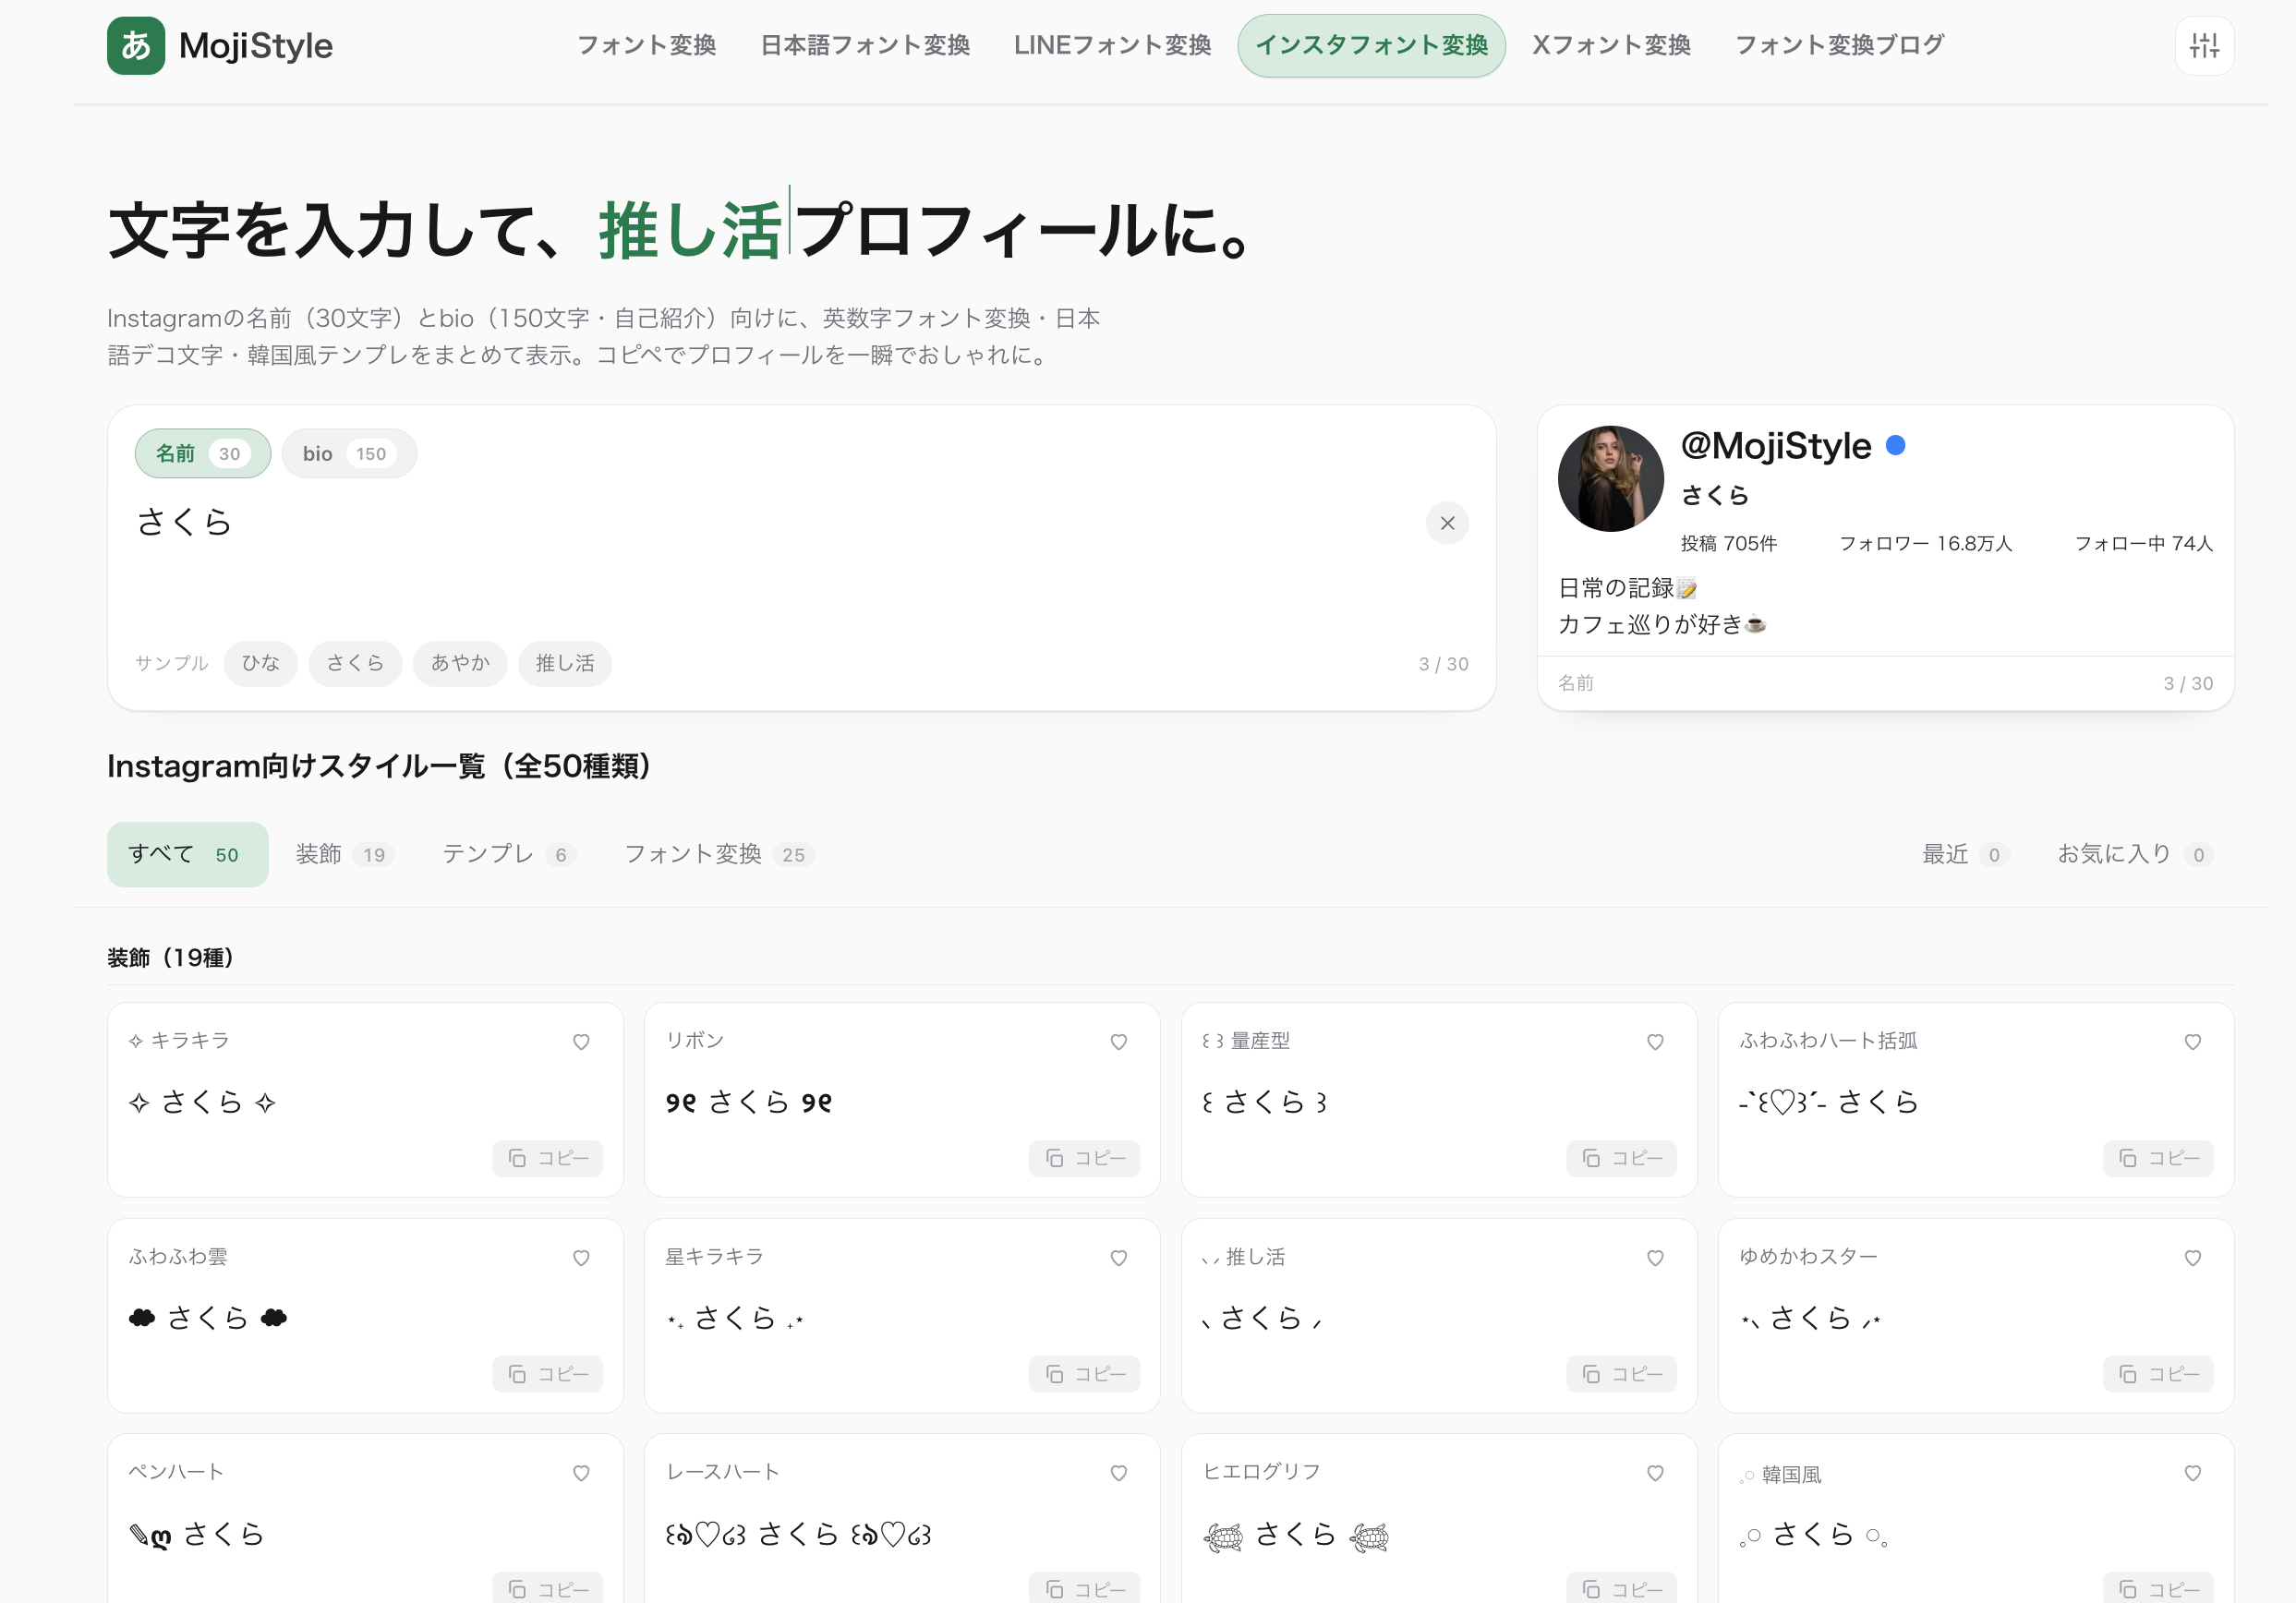The height and width of the screenshot is (1603, 2296).
Task: Favorite the キラキラ style card
Action: click(581, 1041)
